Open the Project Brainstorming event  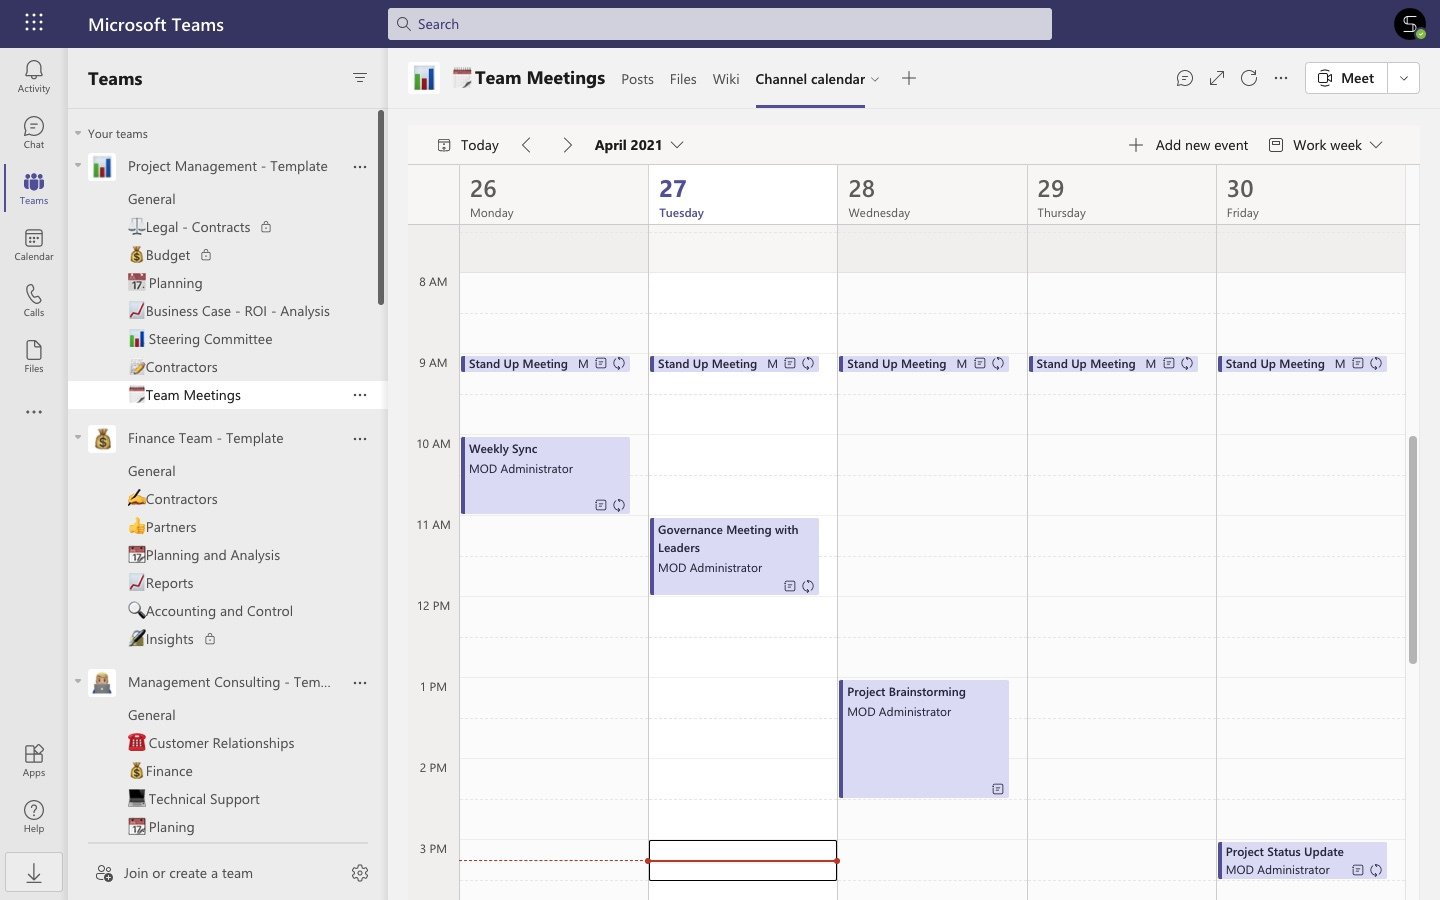point(924,739)
